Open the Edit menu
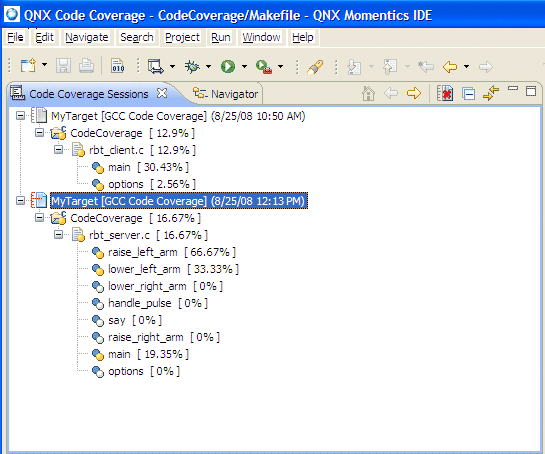The width and height of the screenshot is (545, 454). [44, 37]
